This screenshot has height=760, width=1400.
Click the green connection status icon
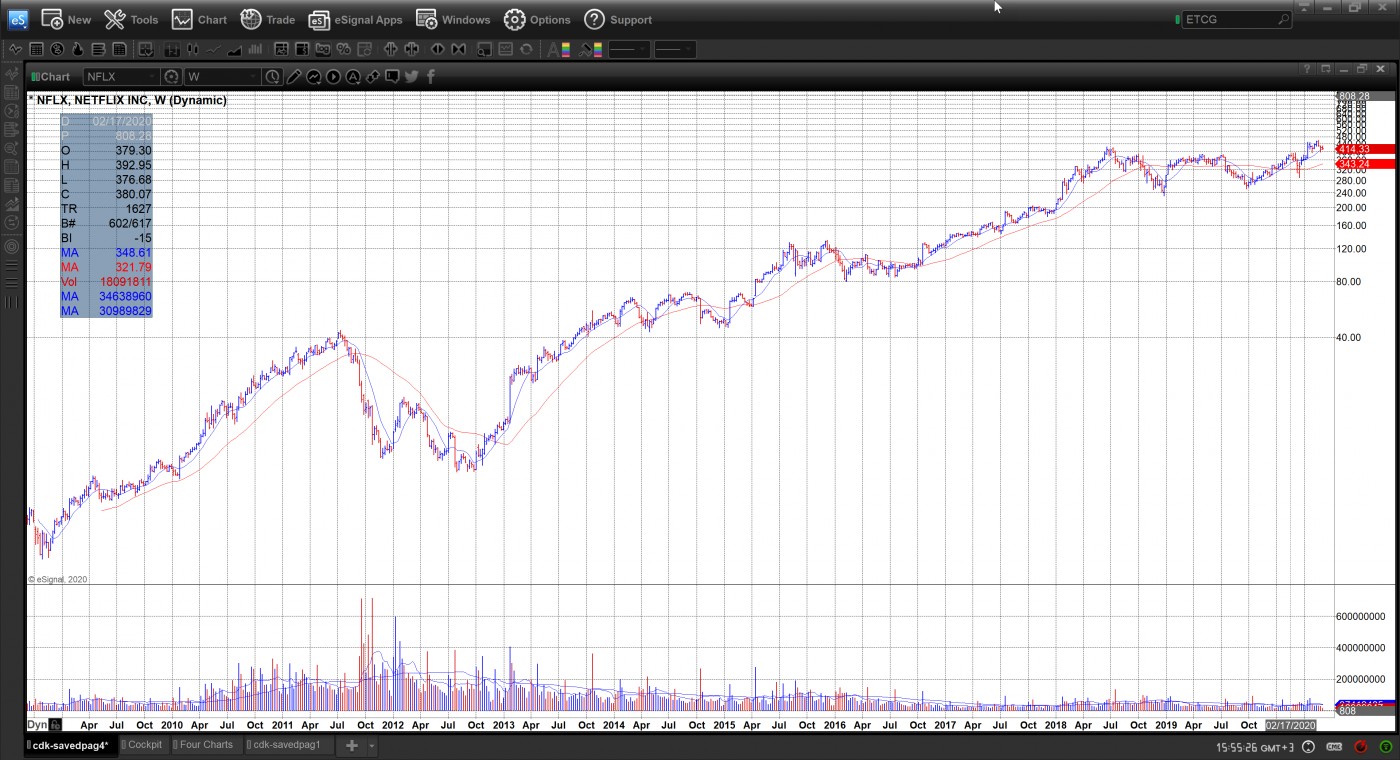pos(1384,747)
